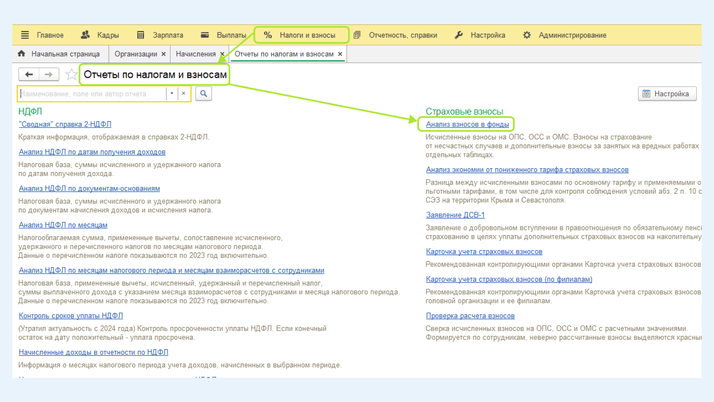This screenshot has width=714, height=402.
Task: Click text "Краткая информация, отображаемая в справках 2-НДФЛ"
Action: pos(113,137)
